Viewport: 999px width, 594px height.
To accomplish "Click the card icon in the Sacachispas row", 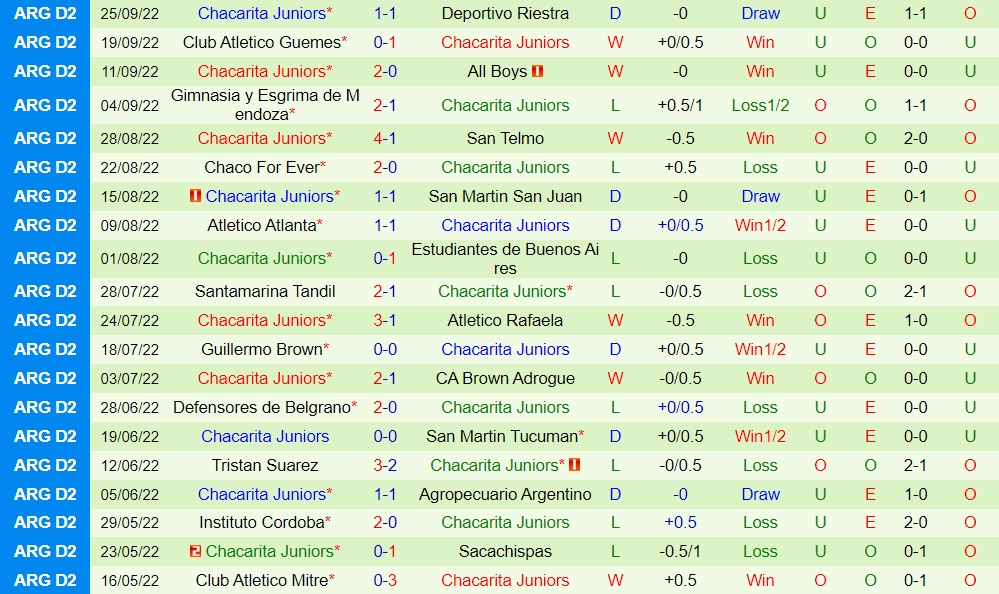I will (x=195, y=552).
